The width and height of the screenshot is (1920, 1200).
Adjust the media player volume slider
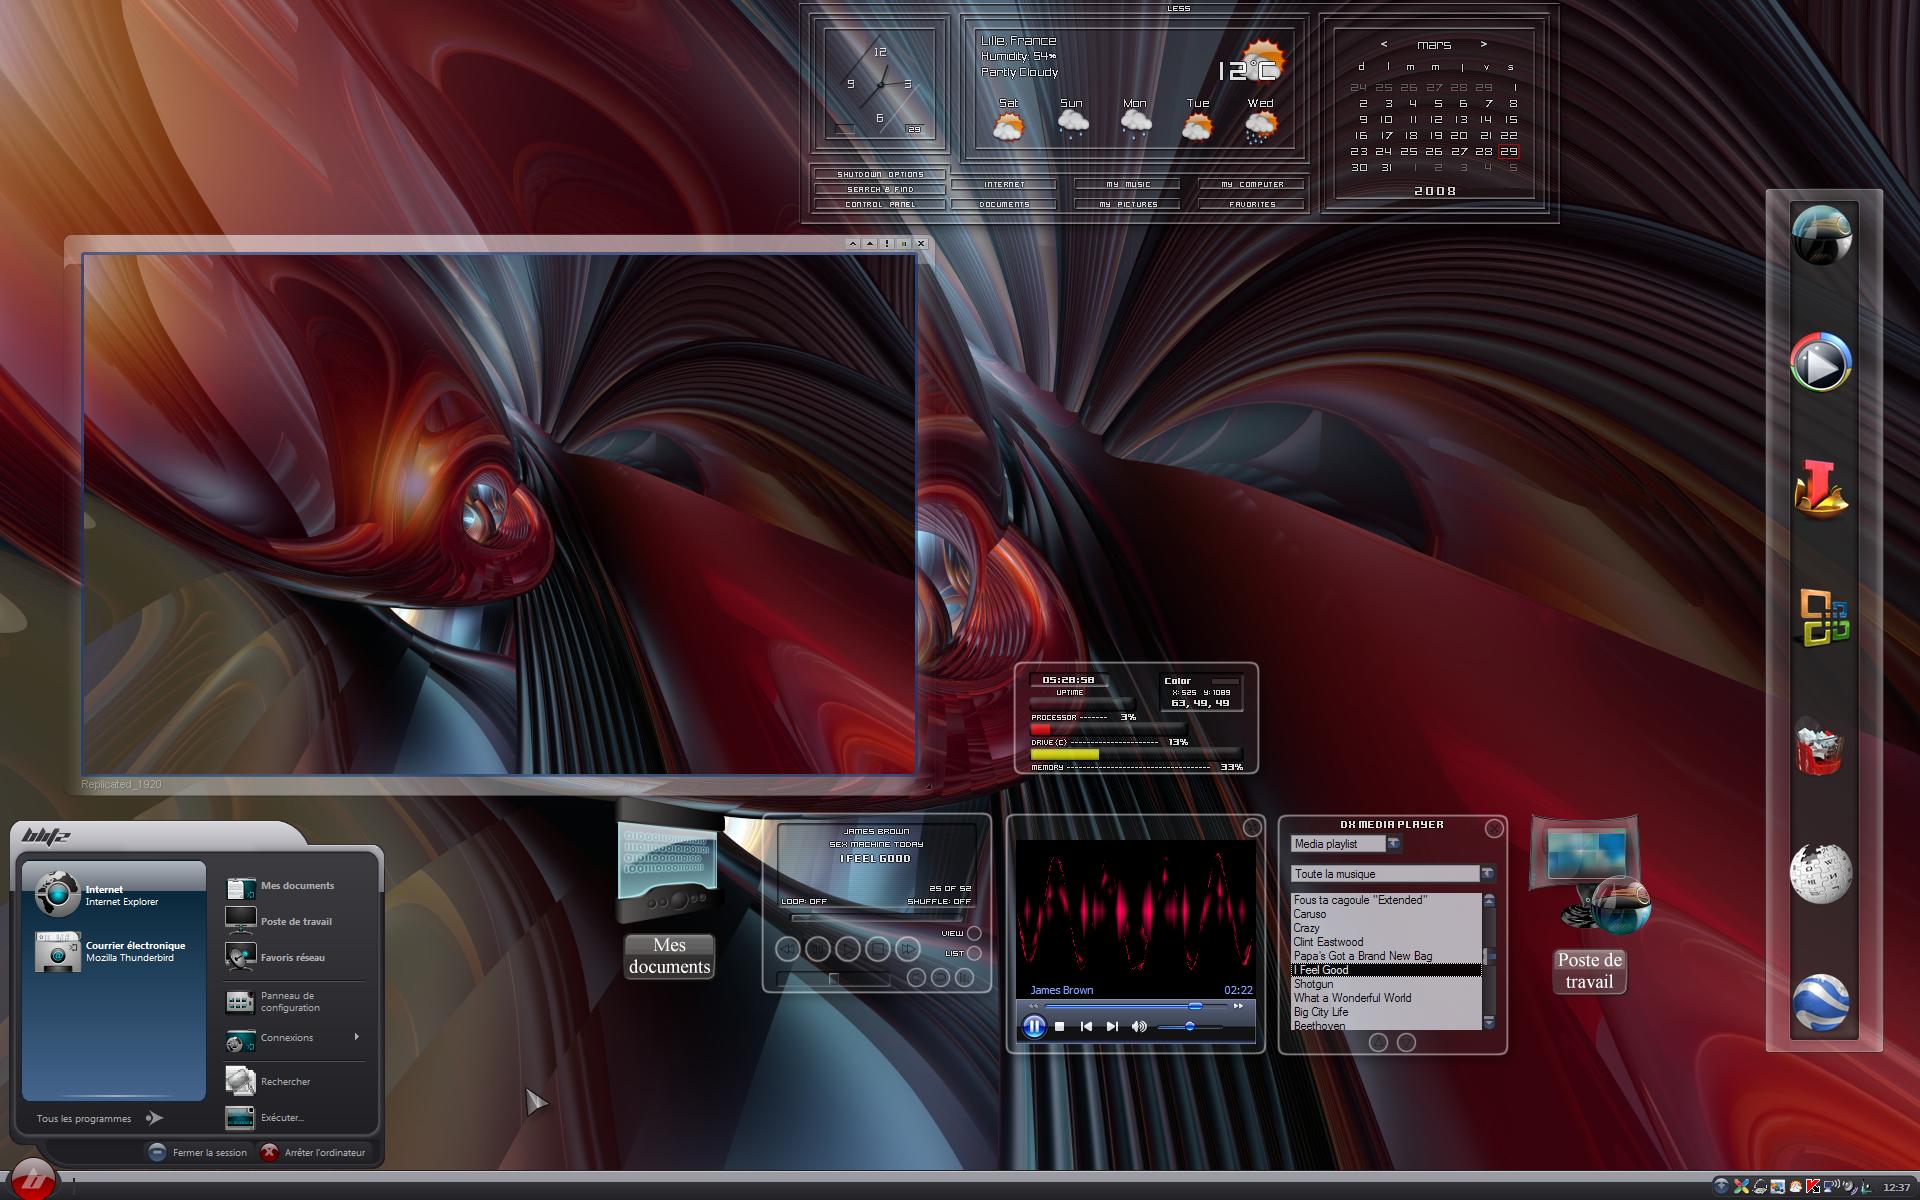(1190, 1027)
